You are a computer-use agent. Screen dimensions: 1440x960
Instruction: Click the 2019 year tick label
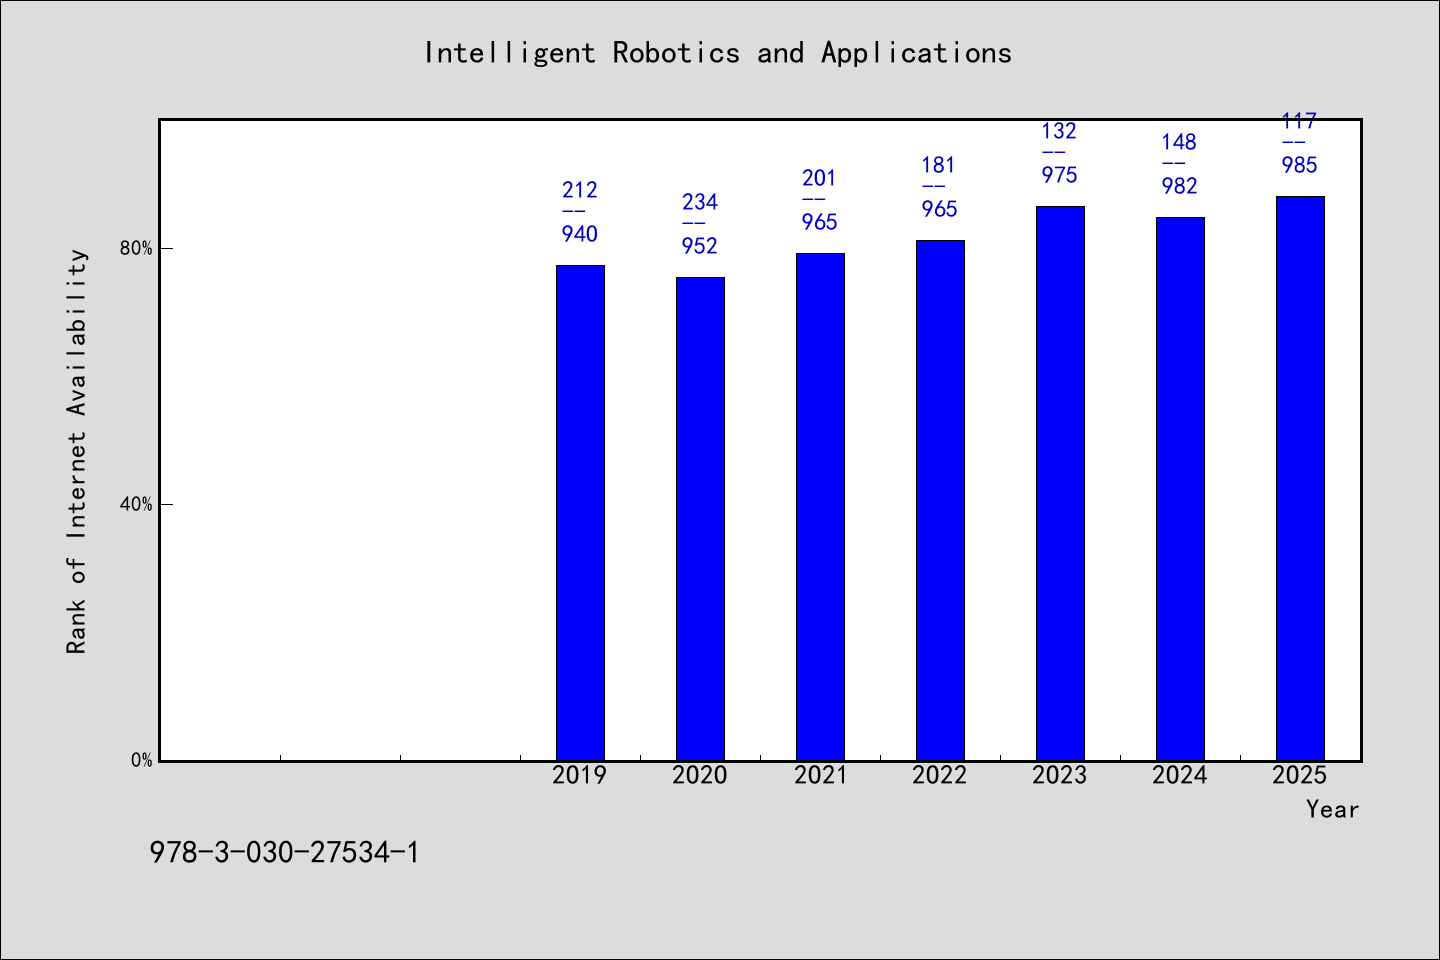coord(580,775)
